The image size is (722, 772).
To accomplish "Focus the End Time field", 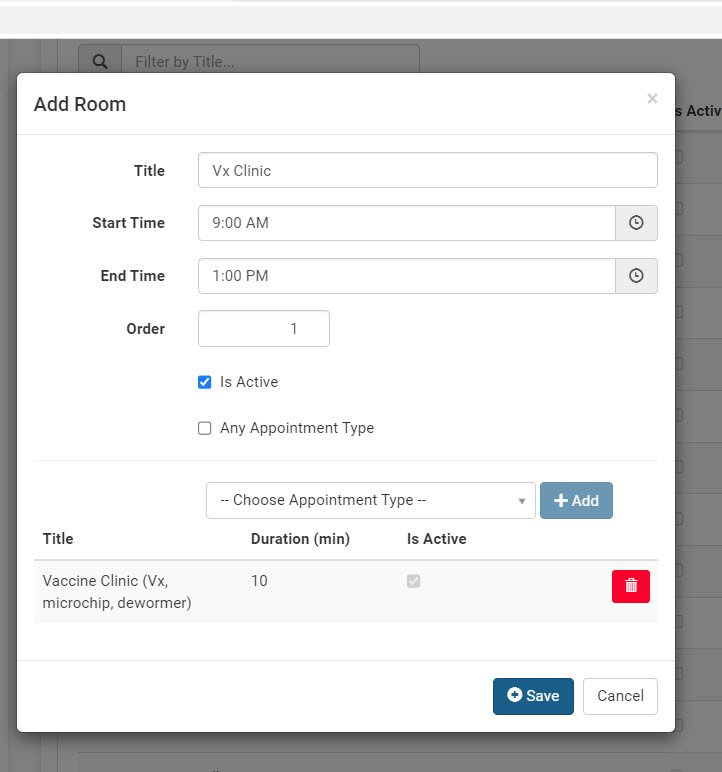I will [406, 276].
